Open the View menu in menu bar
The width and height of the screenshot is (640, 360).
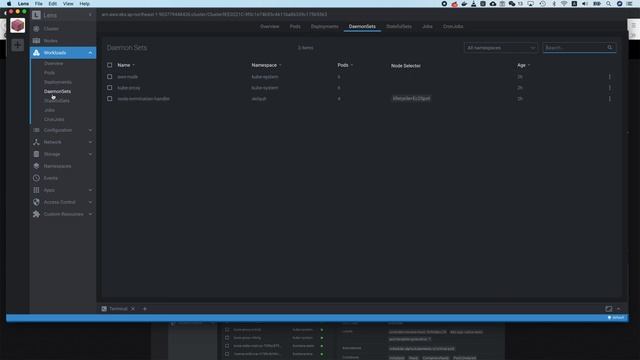tap(68, 4)
